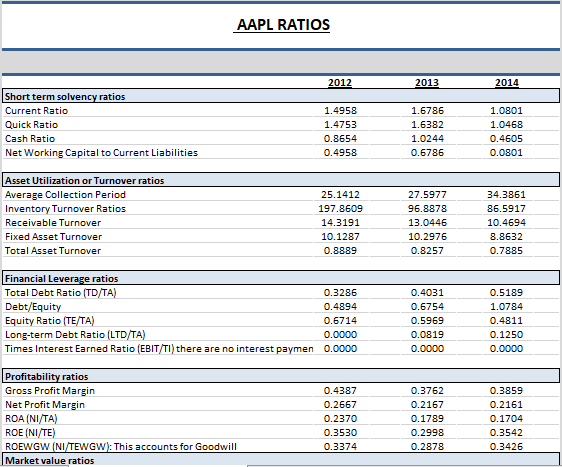
Task: Select the 2013 column header
Action: click(427, 82)
